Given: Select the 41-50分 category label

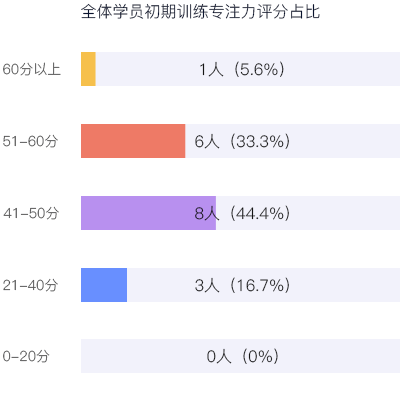Looking at the screenshot, I should click(31, 213).
